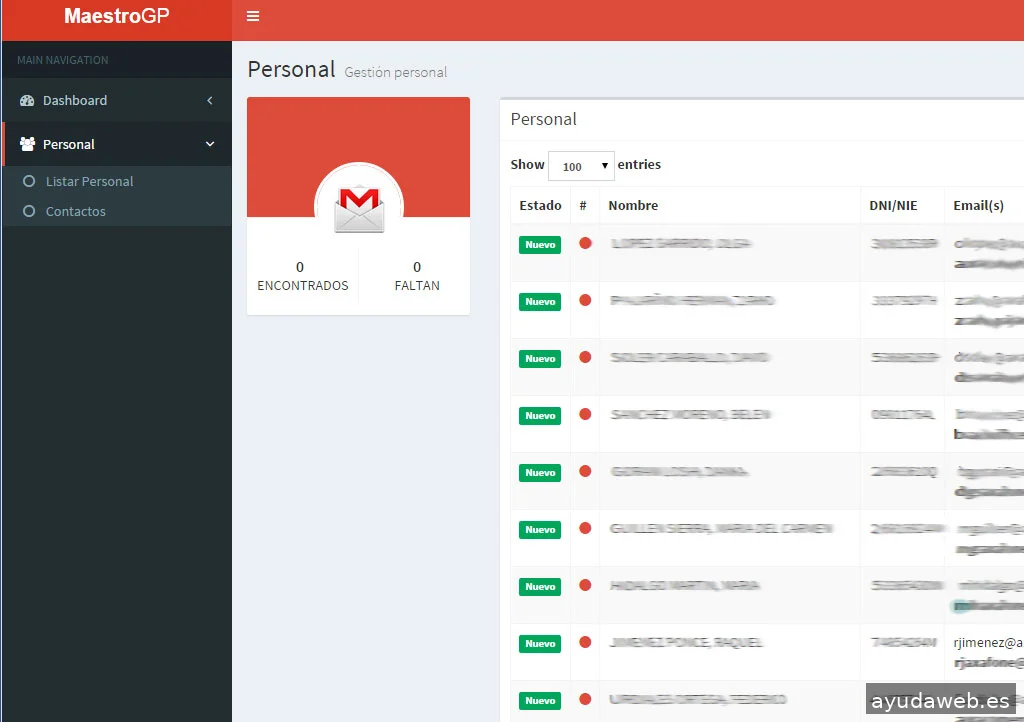
Task: Open the Show entries dropdown
Action: pos(581,166)
